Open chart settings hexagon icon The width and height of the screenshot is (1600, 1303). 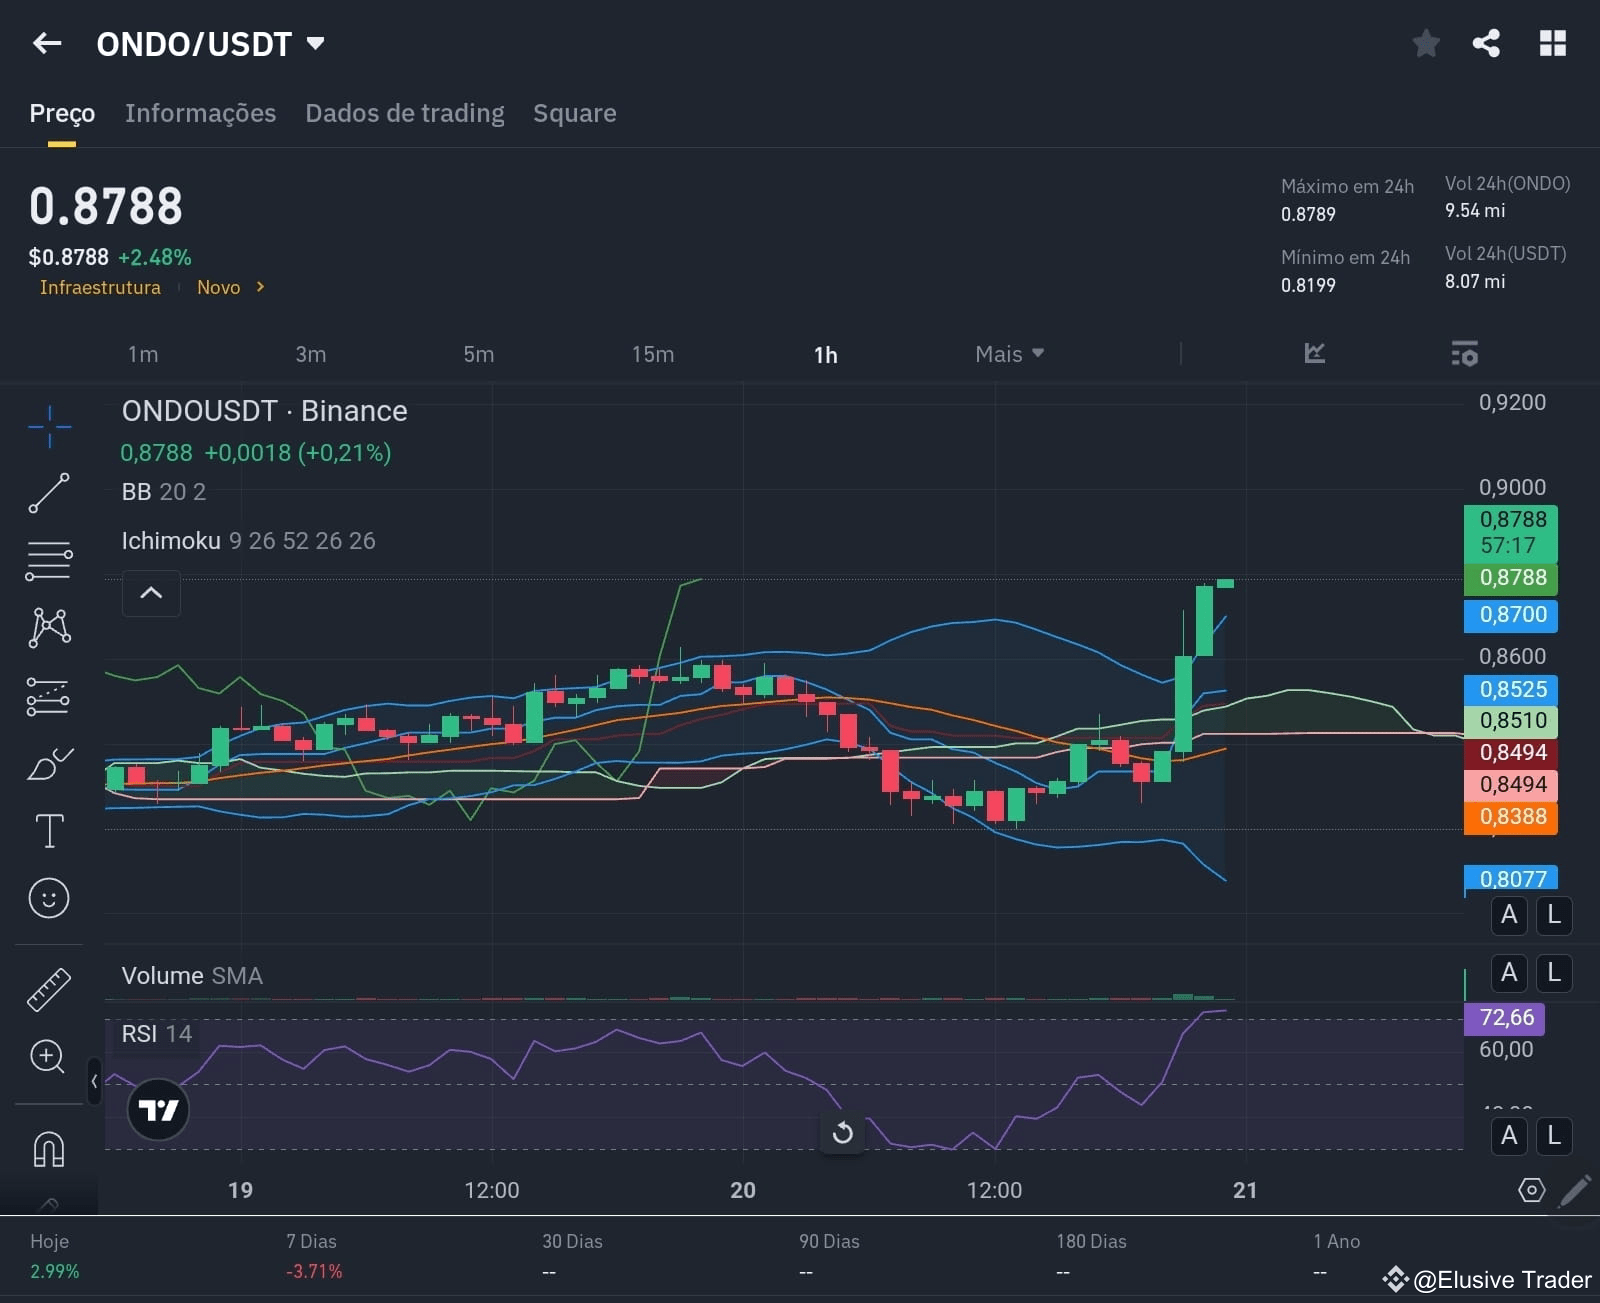[x=1531, y=1190]
